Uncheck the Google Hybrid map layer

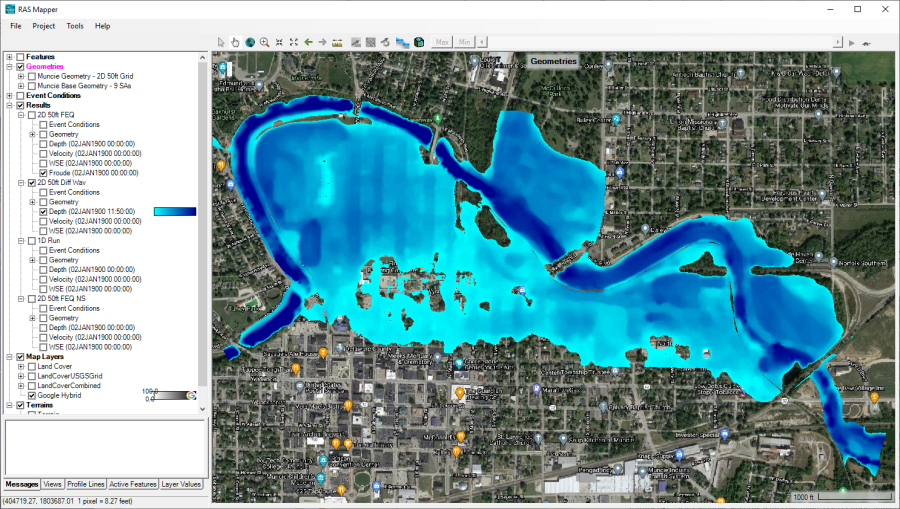click(x=32, y=395)
